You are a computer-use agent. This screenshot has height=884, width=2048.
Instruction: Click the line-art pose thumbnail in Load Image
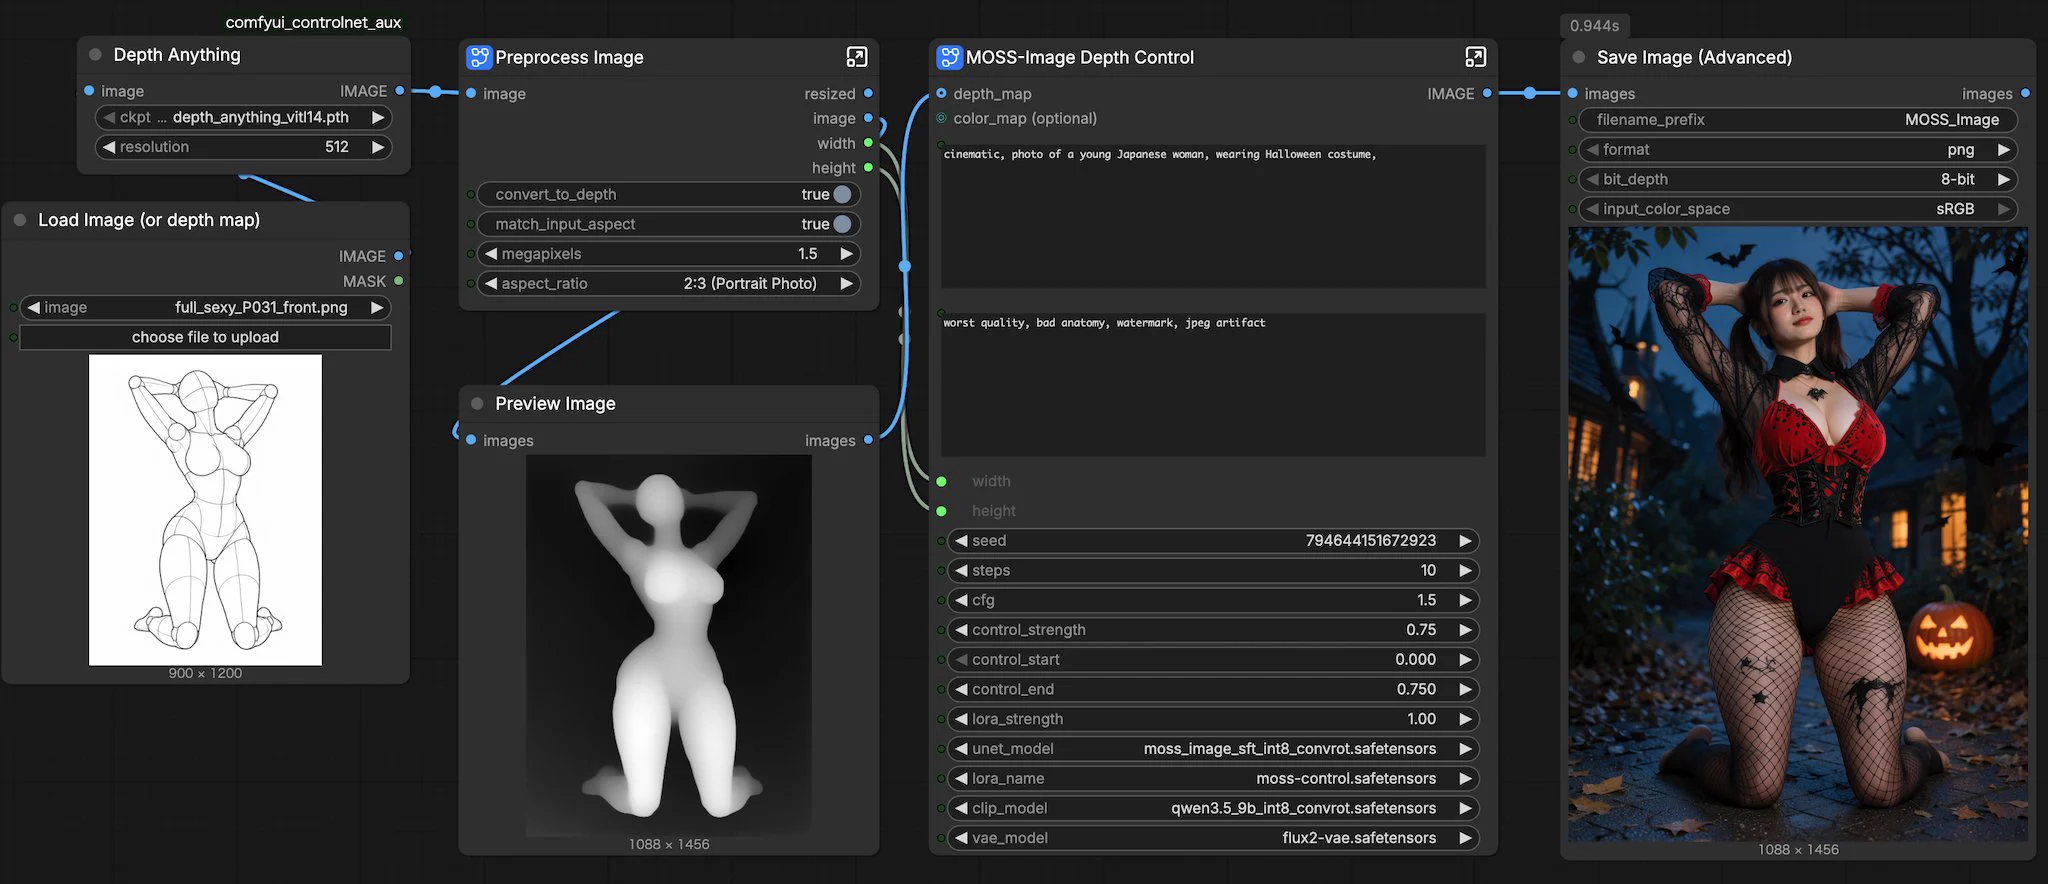pyautogui.click(x=205, y=510)
